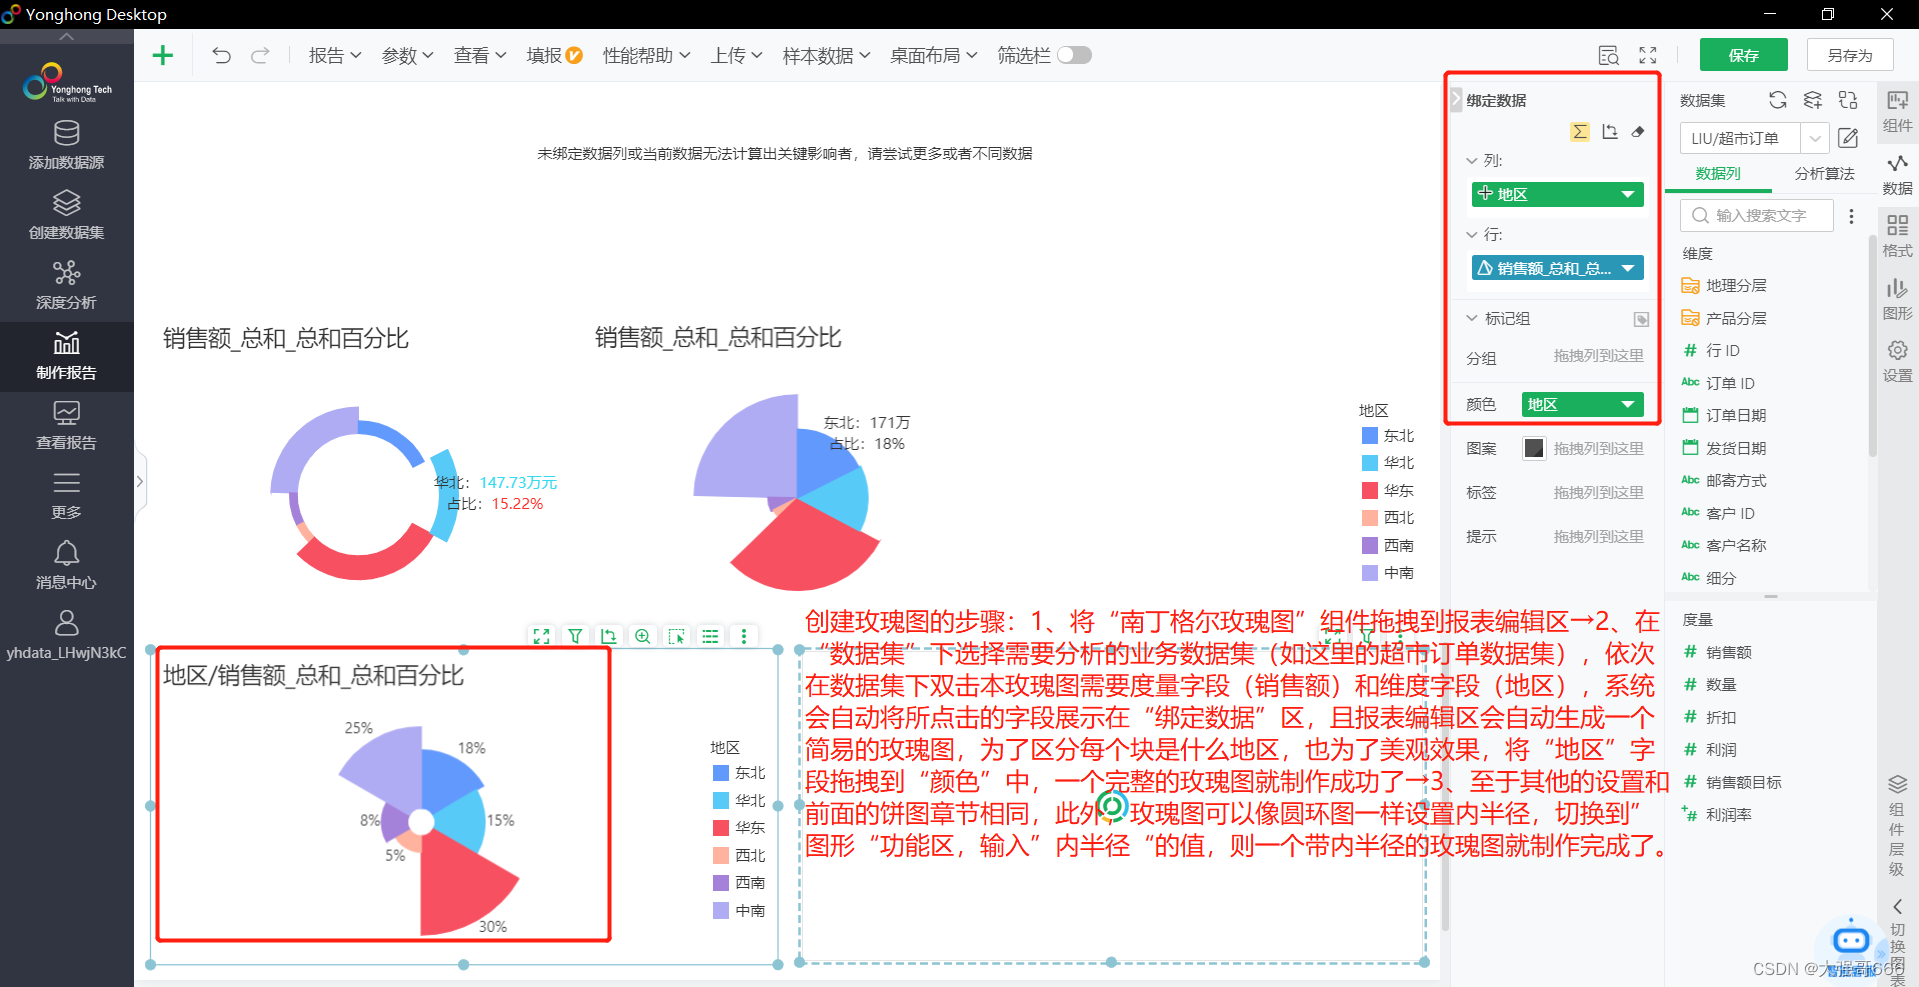Screen dimensions: 1919x987
Task: Activate the box selection tool on chart
Action: tap(676, 636)
